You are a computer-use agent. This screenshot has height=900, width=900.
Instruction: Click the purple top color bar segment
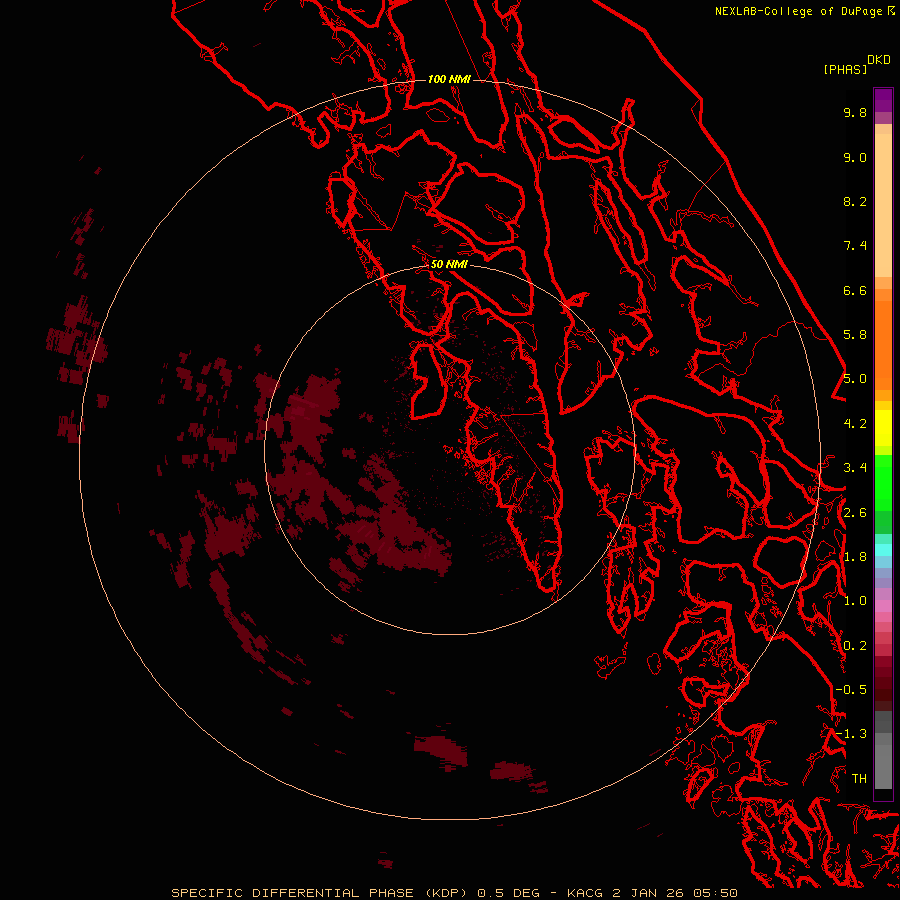click(883, 100)
